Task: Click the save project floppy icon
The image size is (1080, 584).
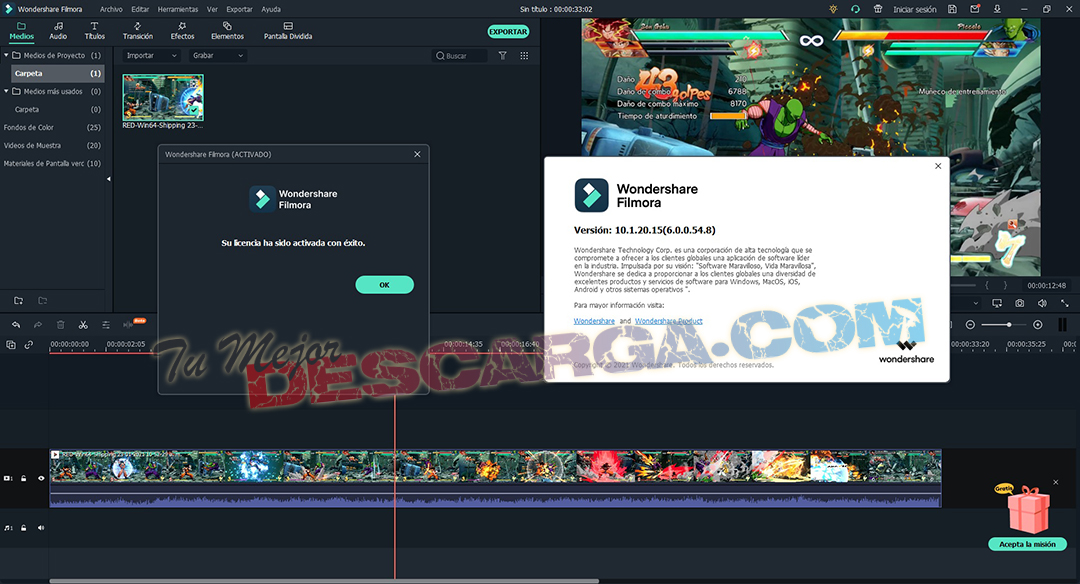Action: [x=952, y=9]
